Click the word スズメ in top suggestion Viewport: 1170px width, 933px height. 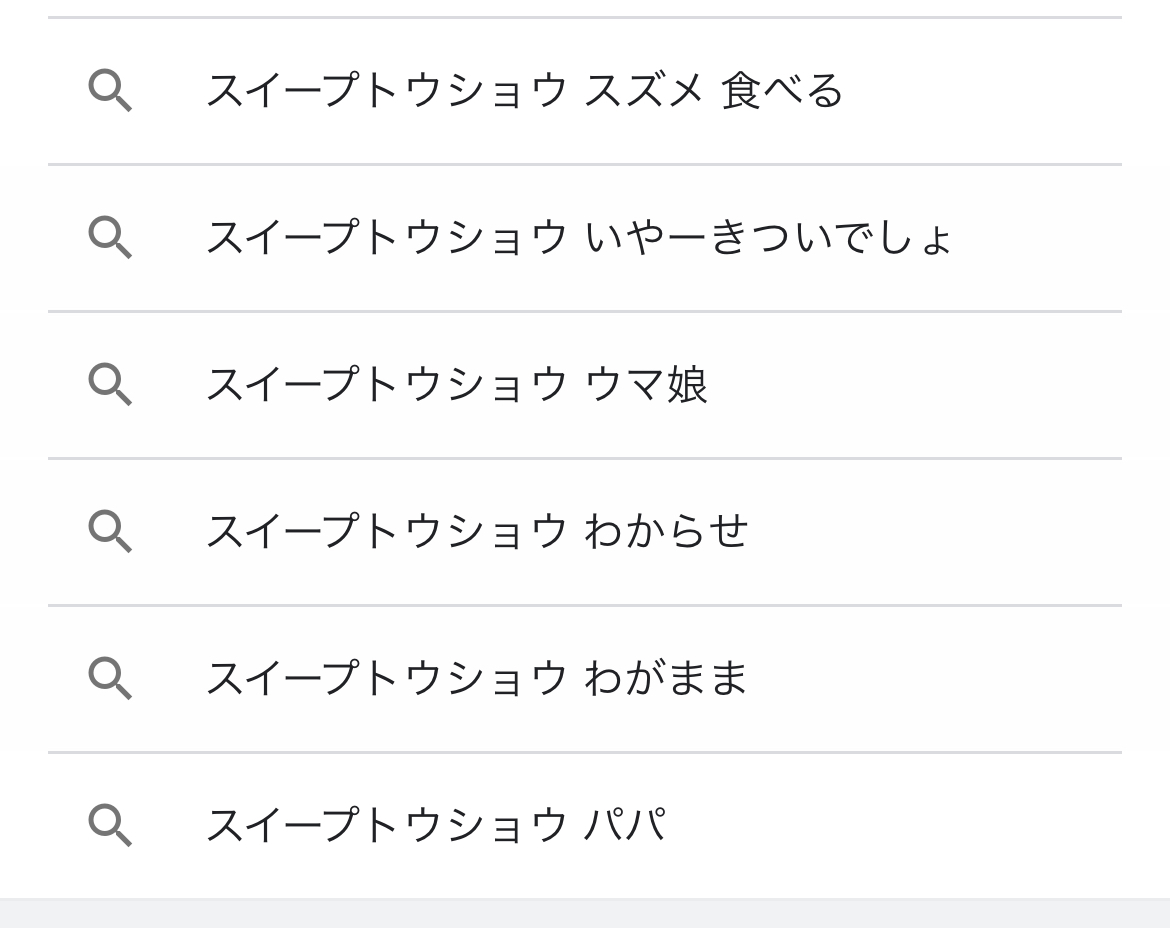(644, 91)
